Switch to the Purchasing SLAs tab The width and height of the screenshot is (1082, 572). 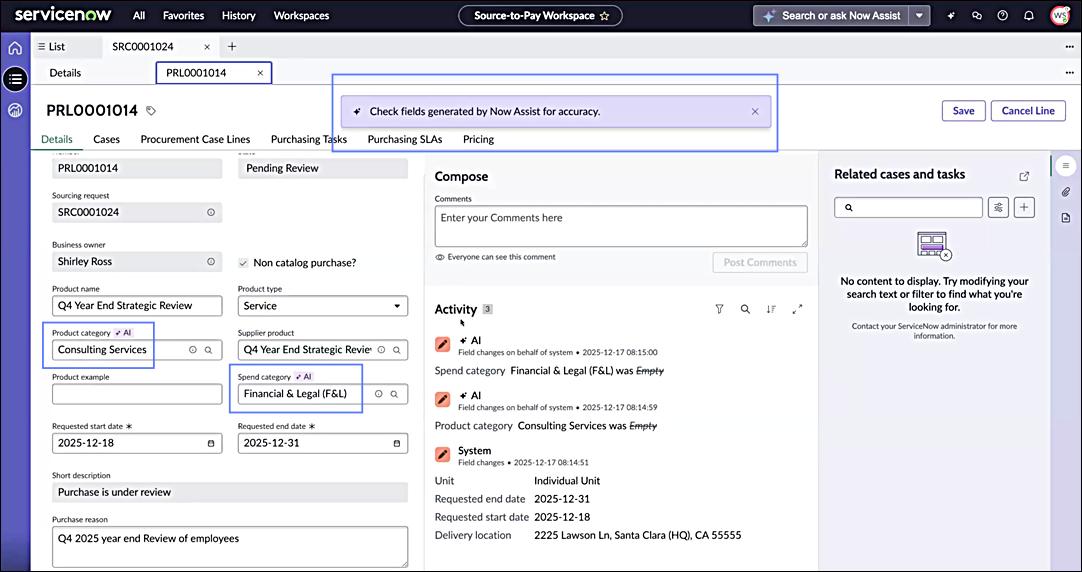click(x=405, y=139)
